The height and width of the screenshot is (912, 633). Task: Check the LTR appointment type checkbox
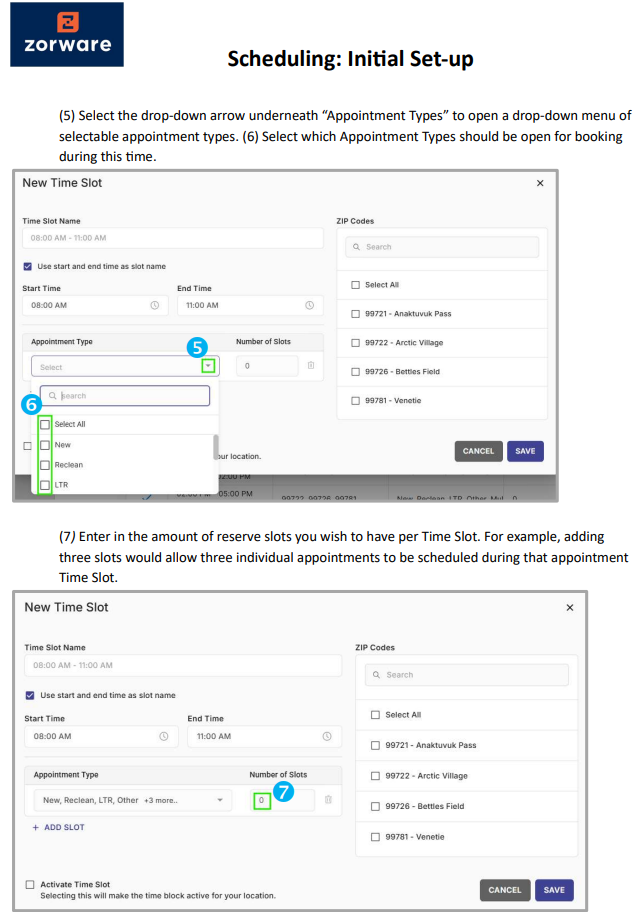45,485
